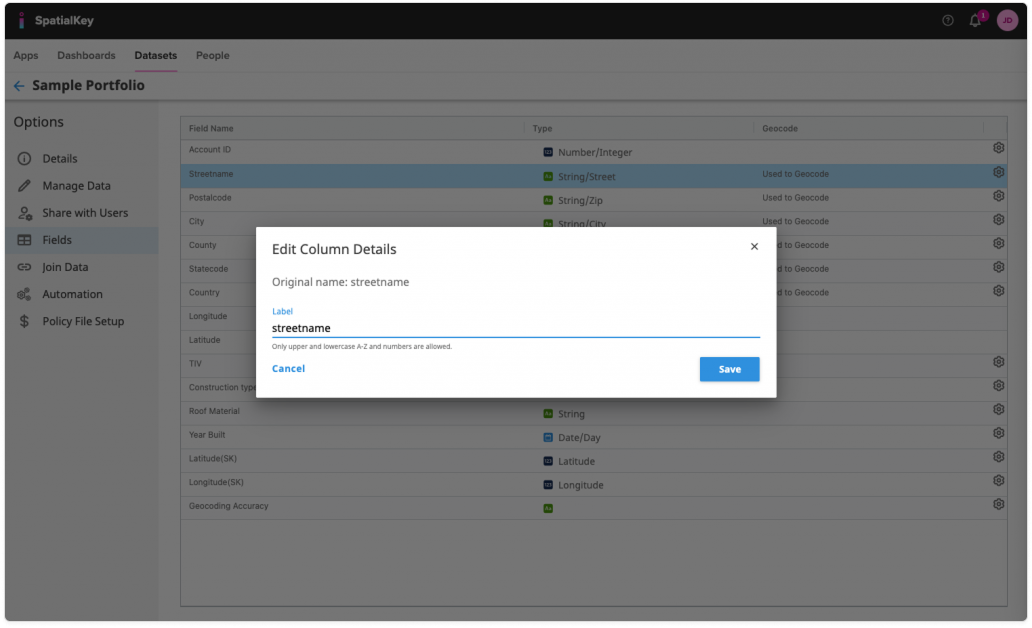Image resolution: width=1032 pixels, height=628 pixels.
Task: Click the back arrow beside Sample Portfolio
Action: 17,86
